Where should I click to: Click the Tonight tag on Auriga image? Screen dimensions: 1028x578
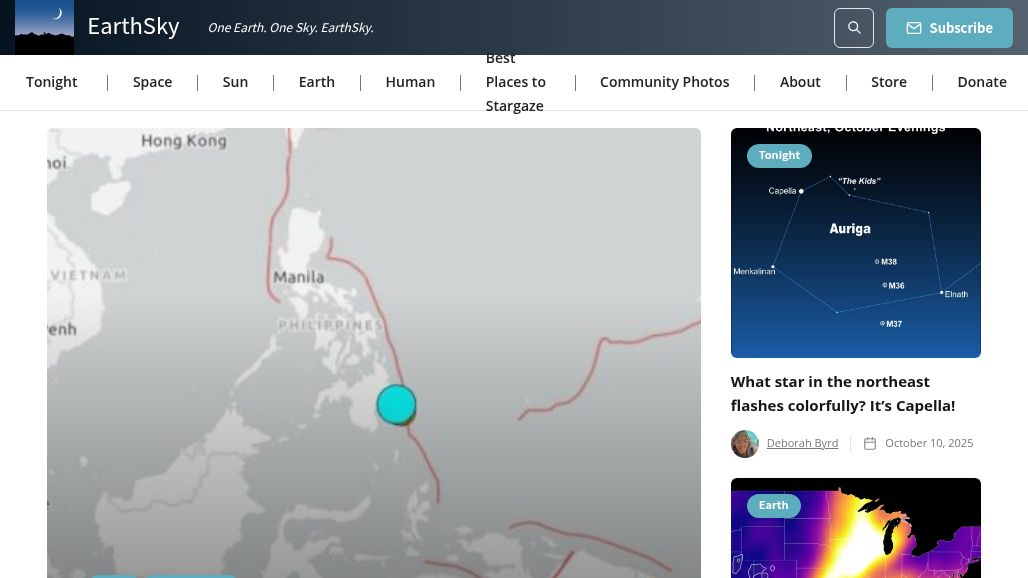779,155
